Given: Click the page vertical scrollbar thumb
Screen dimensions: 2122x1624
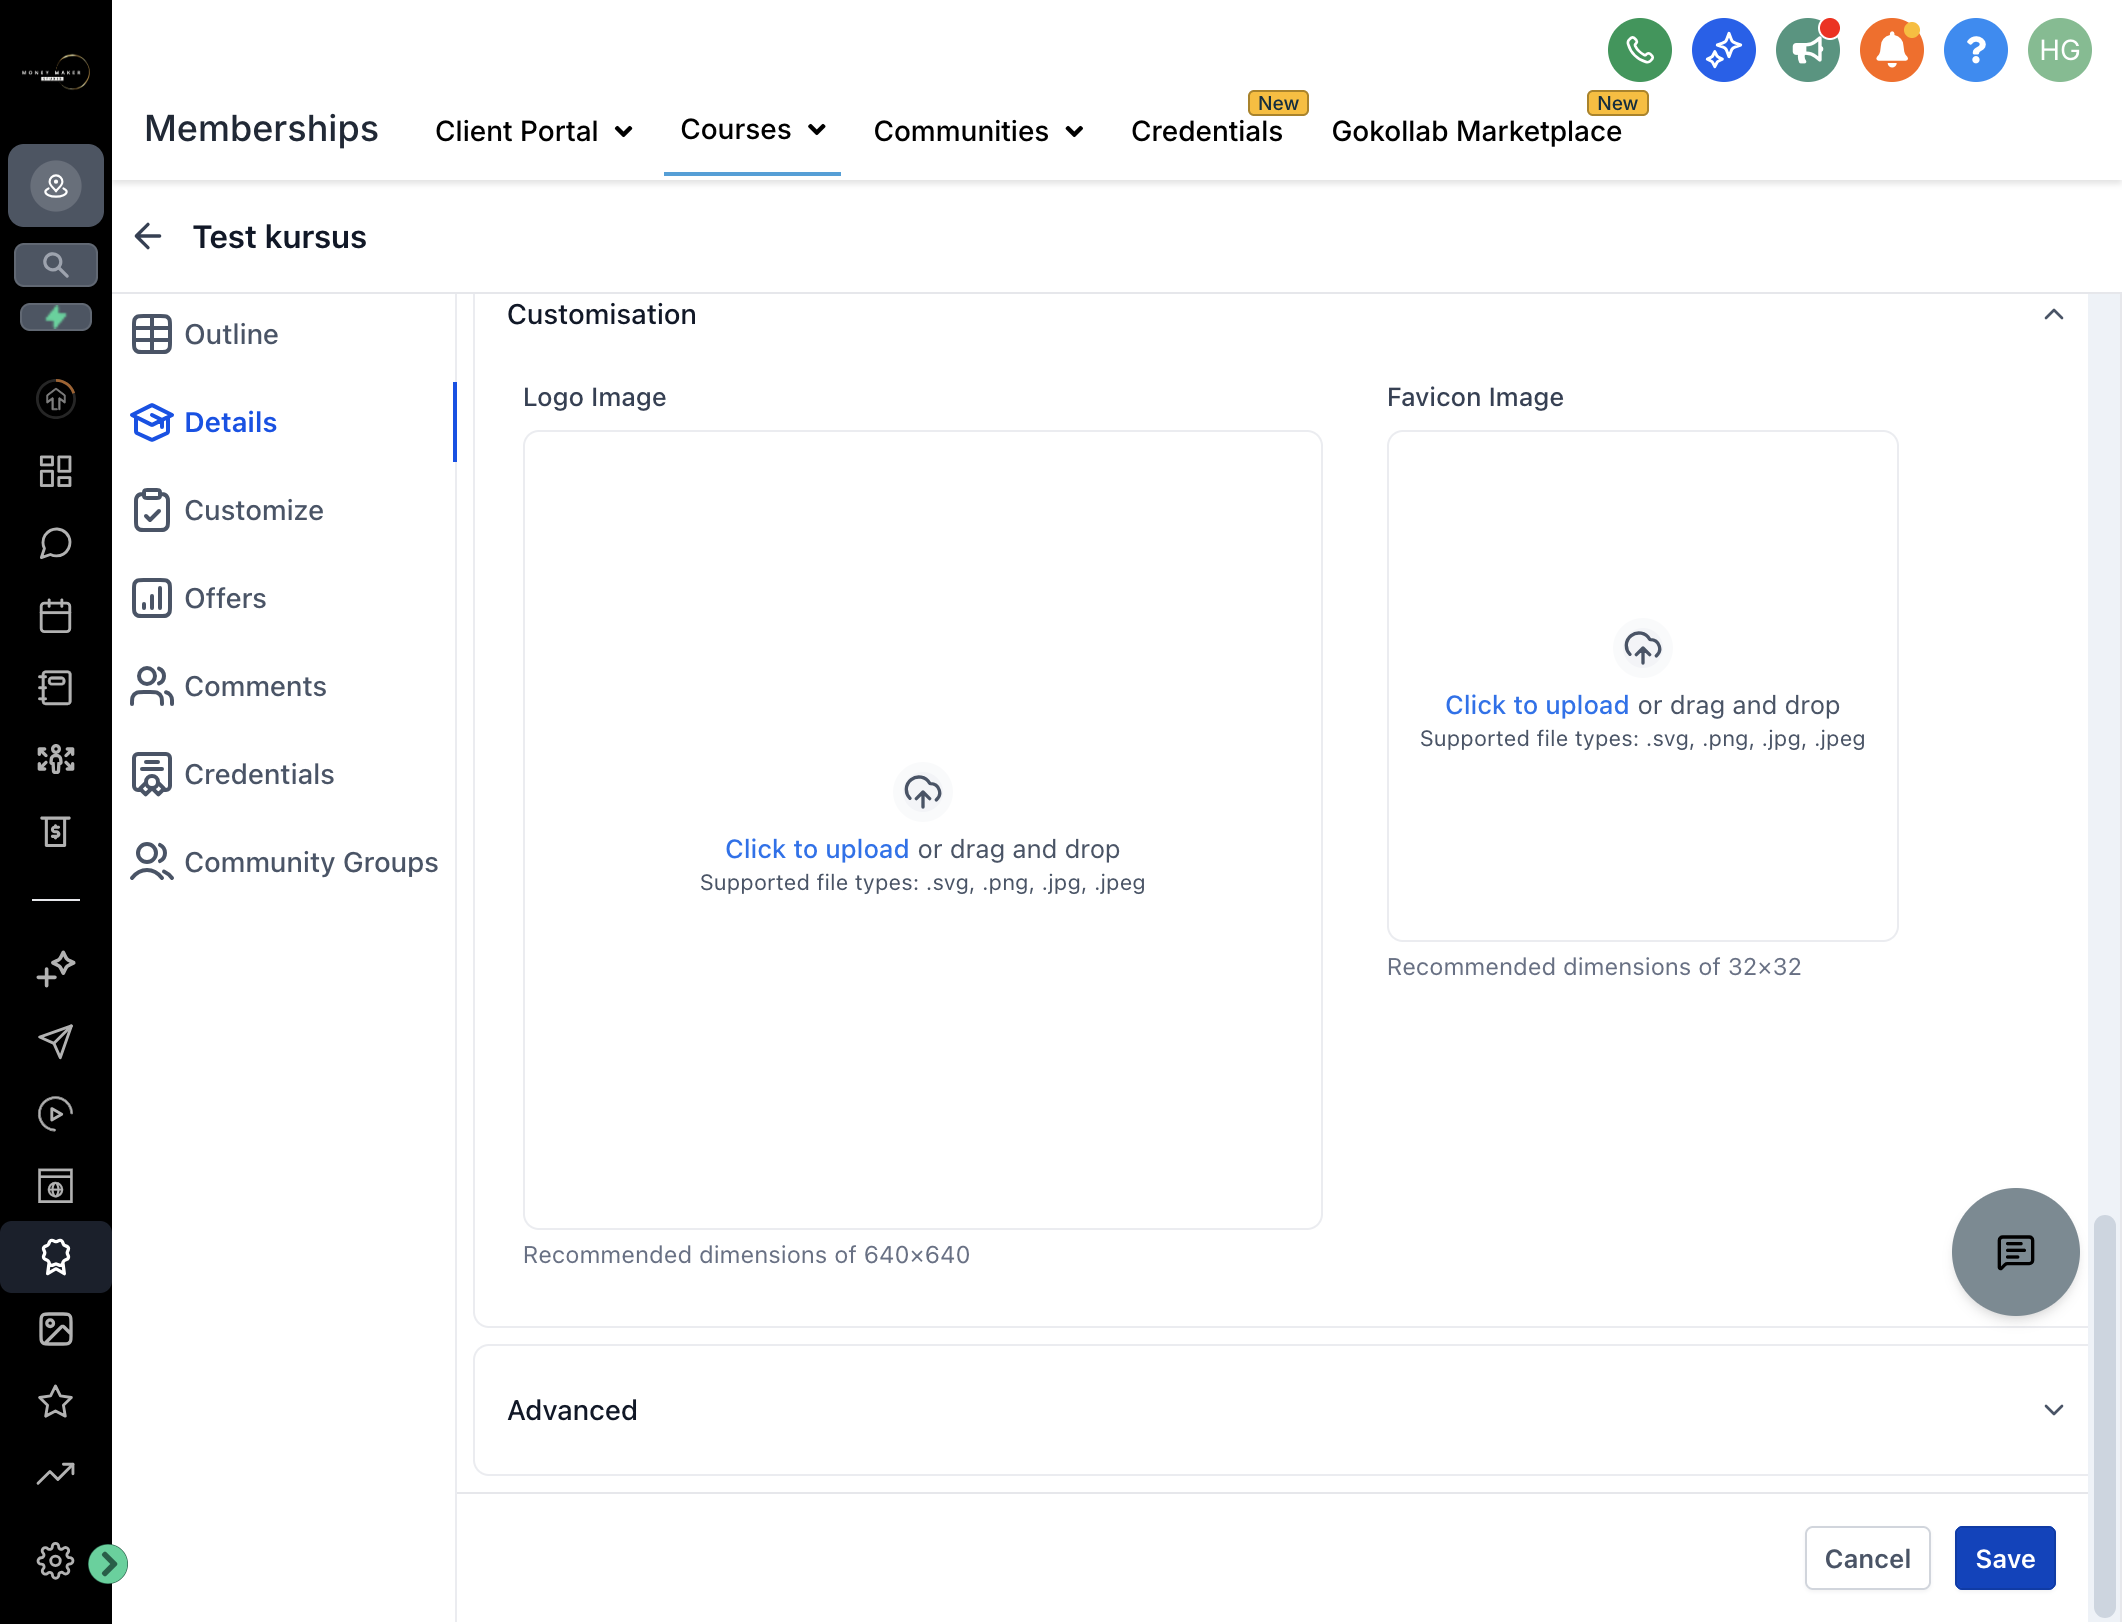Looking at the screenshot, I should click(x=2104, y=1415).
